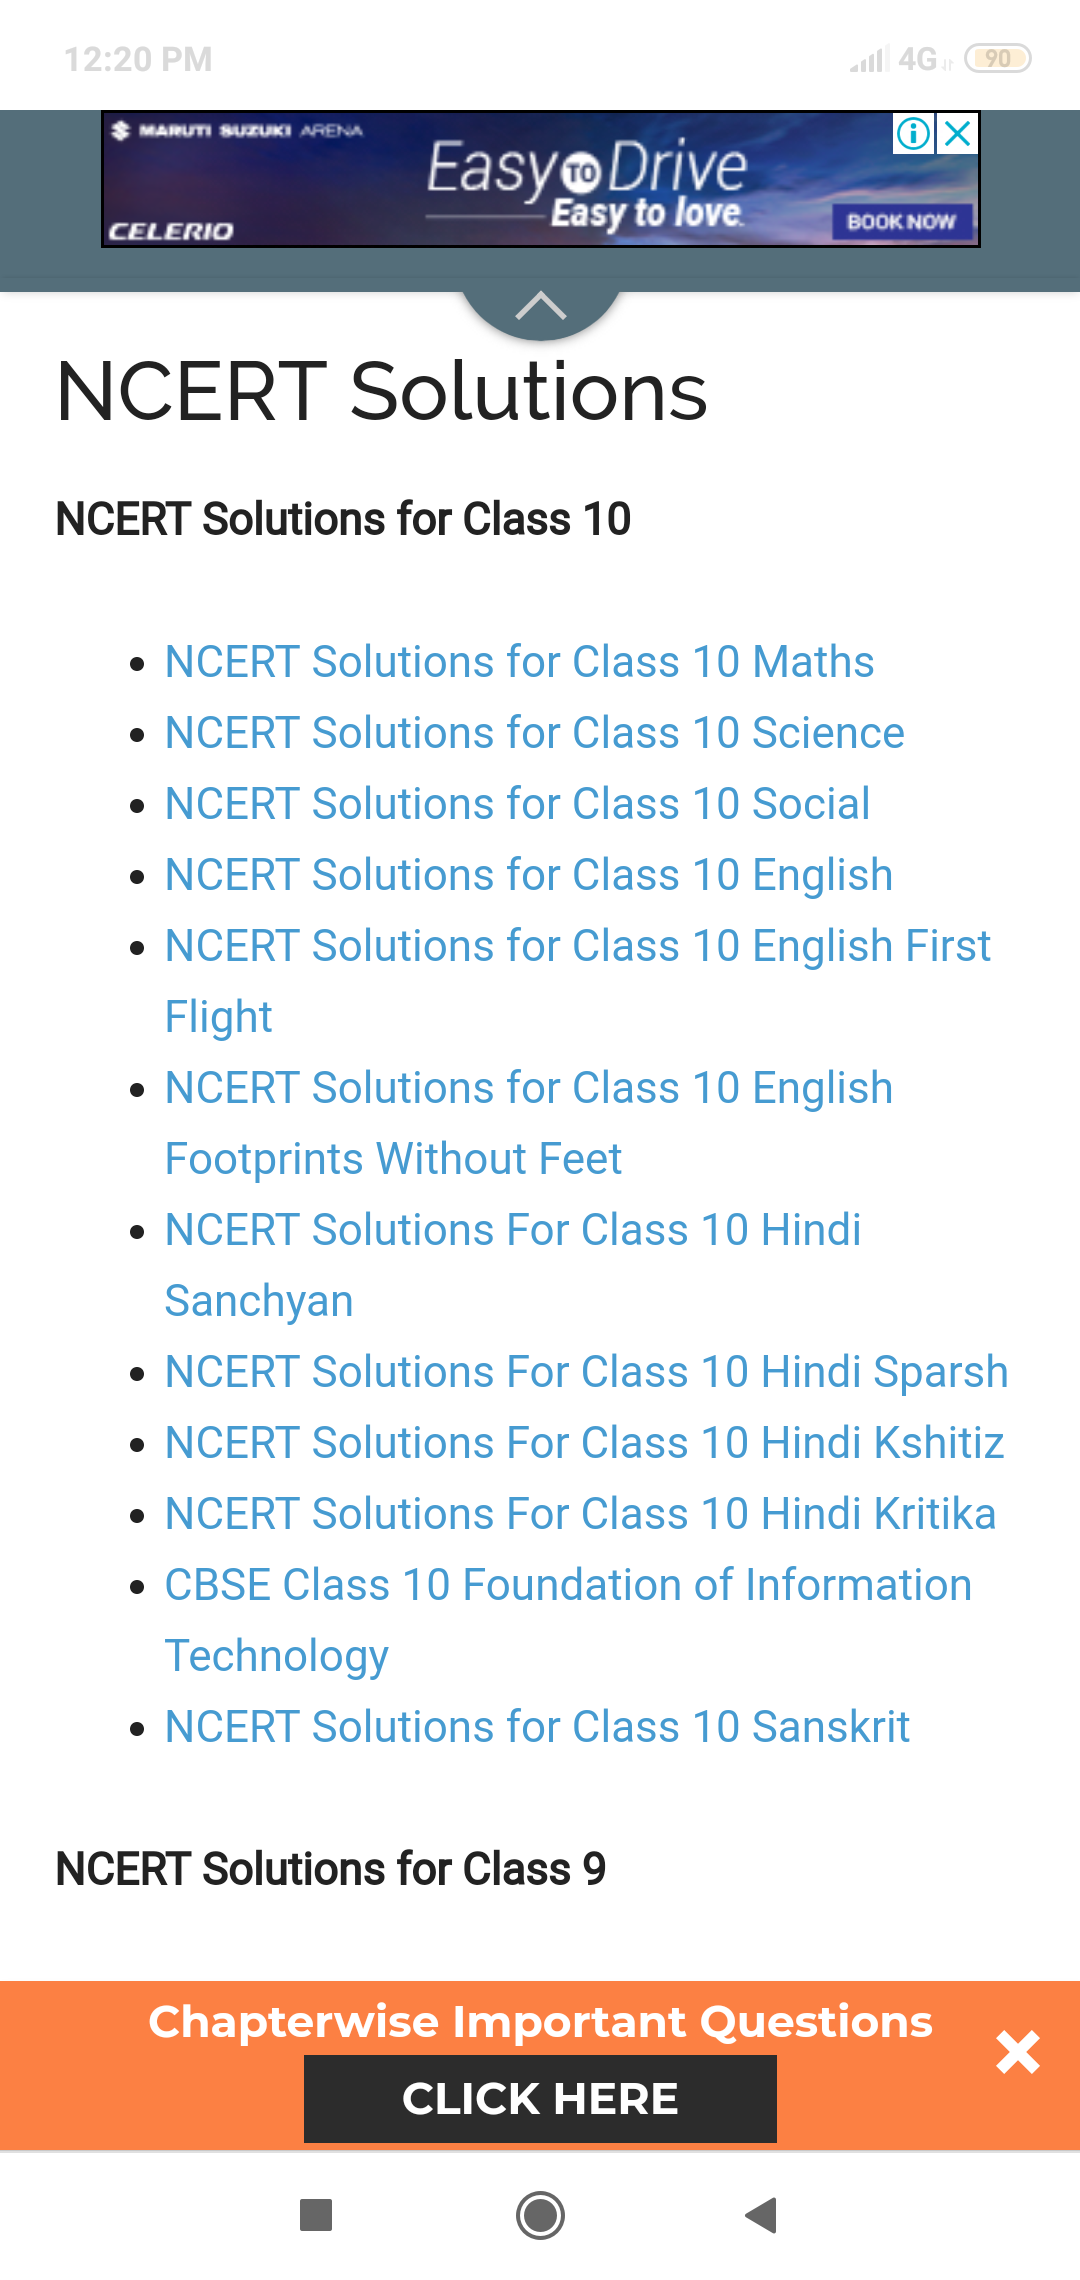Tap Android recent apps square icon
The image size is (1080, 2280).
[316, 2215]
